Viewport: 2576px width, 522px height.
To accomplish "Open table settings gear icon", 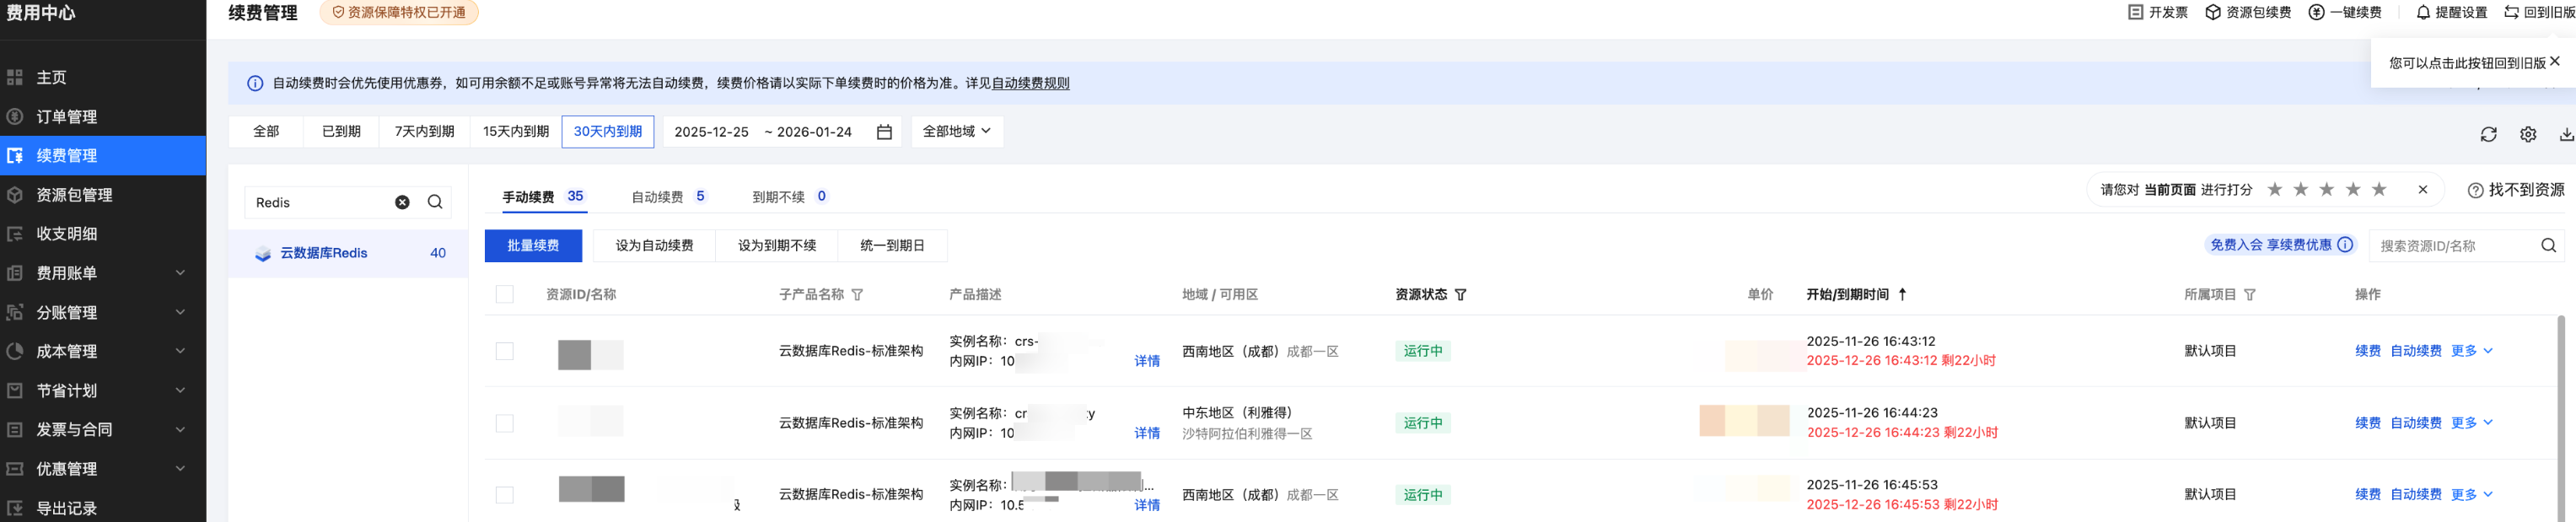I will pyautogui.click(x=2527, y=134).
